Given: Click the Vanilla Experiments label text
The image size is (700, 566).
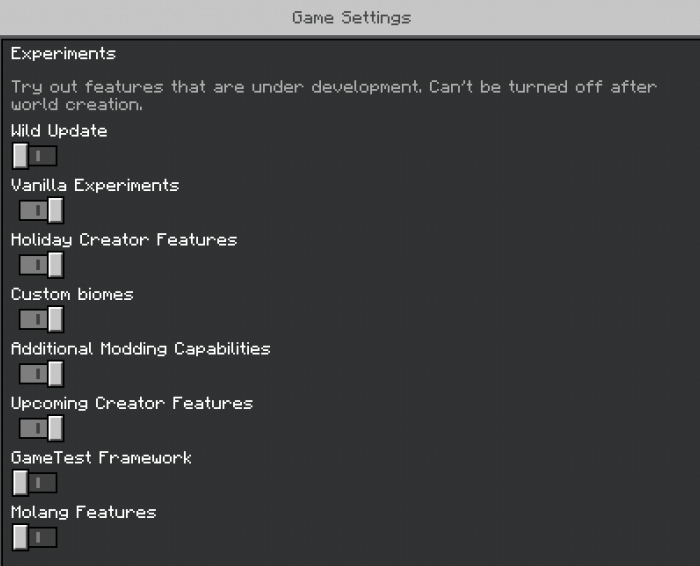Looking at the screenshot, I should coord(95,185).
